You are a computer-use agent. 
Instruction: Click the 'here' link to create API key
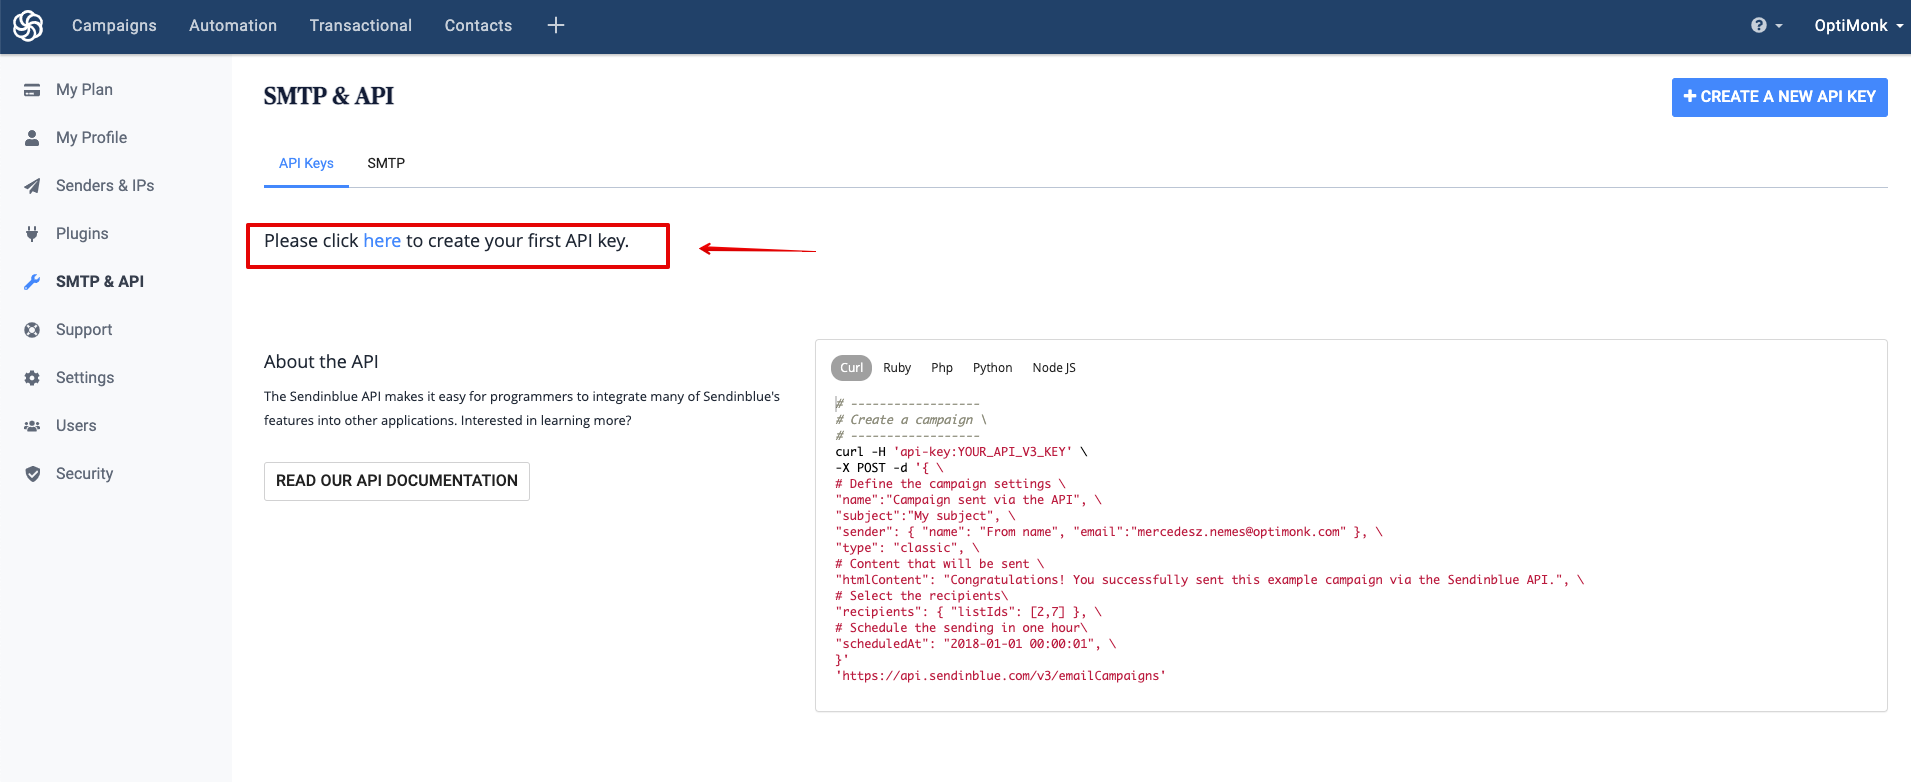382,241
